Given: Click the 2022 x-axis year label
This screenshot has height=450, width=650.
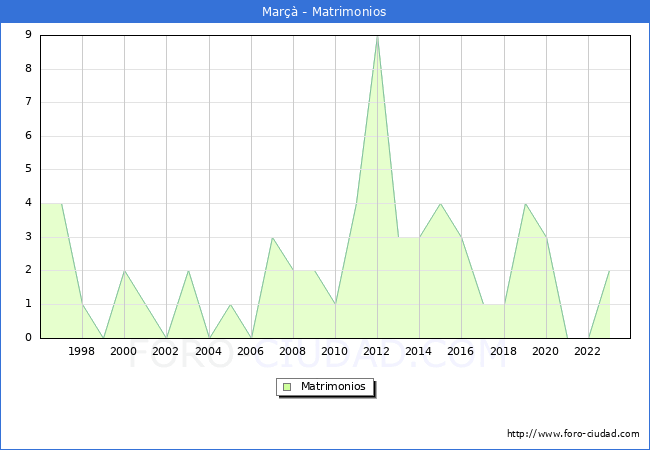Looking at the screenshot, I should pos(588,351).
